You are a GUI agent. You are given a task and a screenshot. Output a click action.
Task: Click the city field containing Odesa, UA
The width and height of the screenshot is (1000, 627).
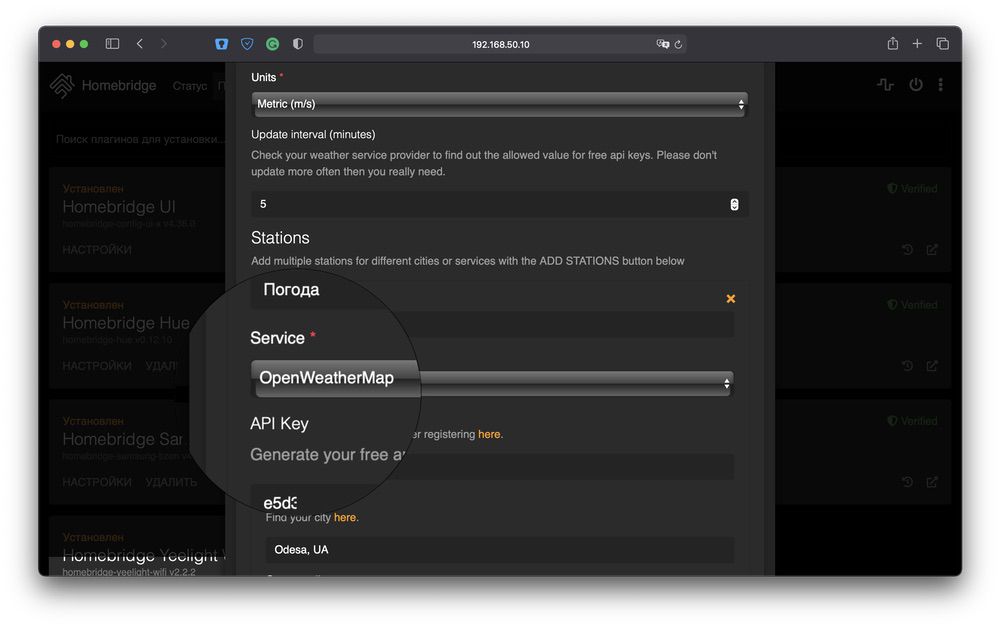point(500,550)
